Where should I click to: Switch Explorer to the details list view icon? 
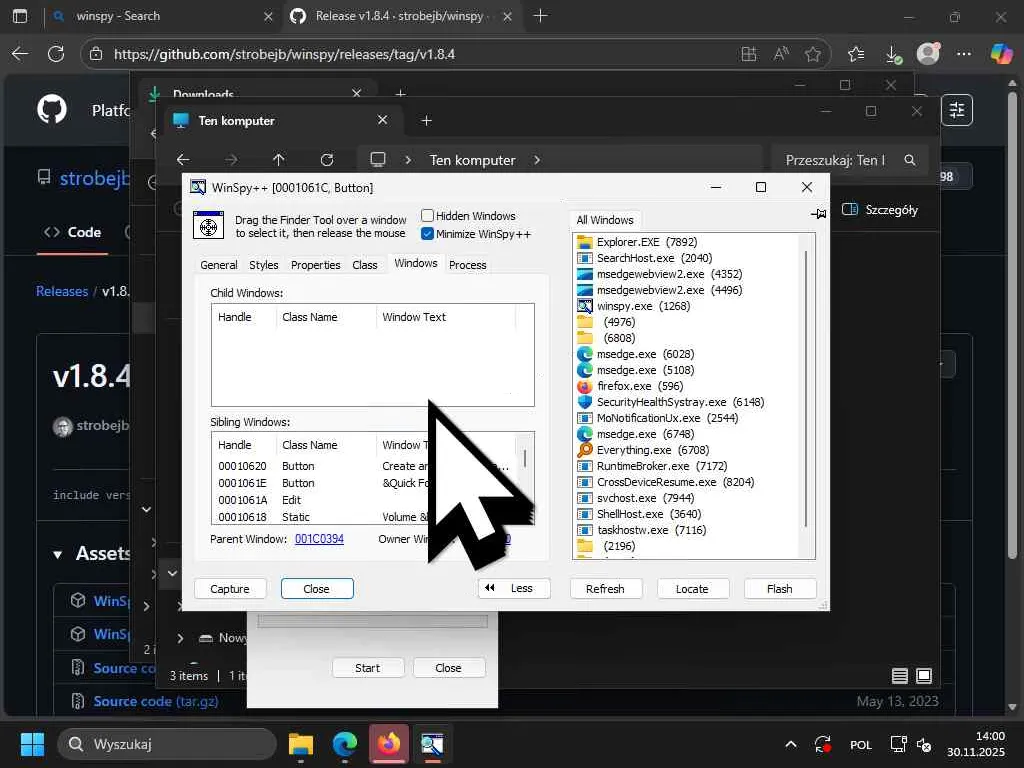(899, 676)
